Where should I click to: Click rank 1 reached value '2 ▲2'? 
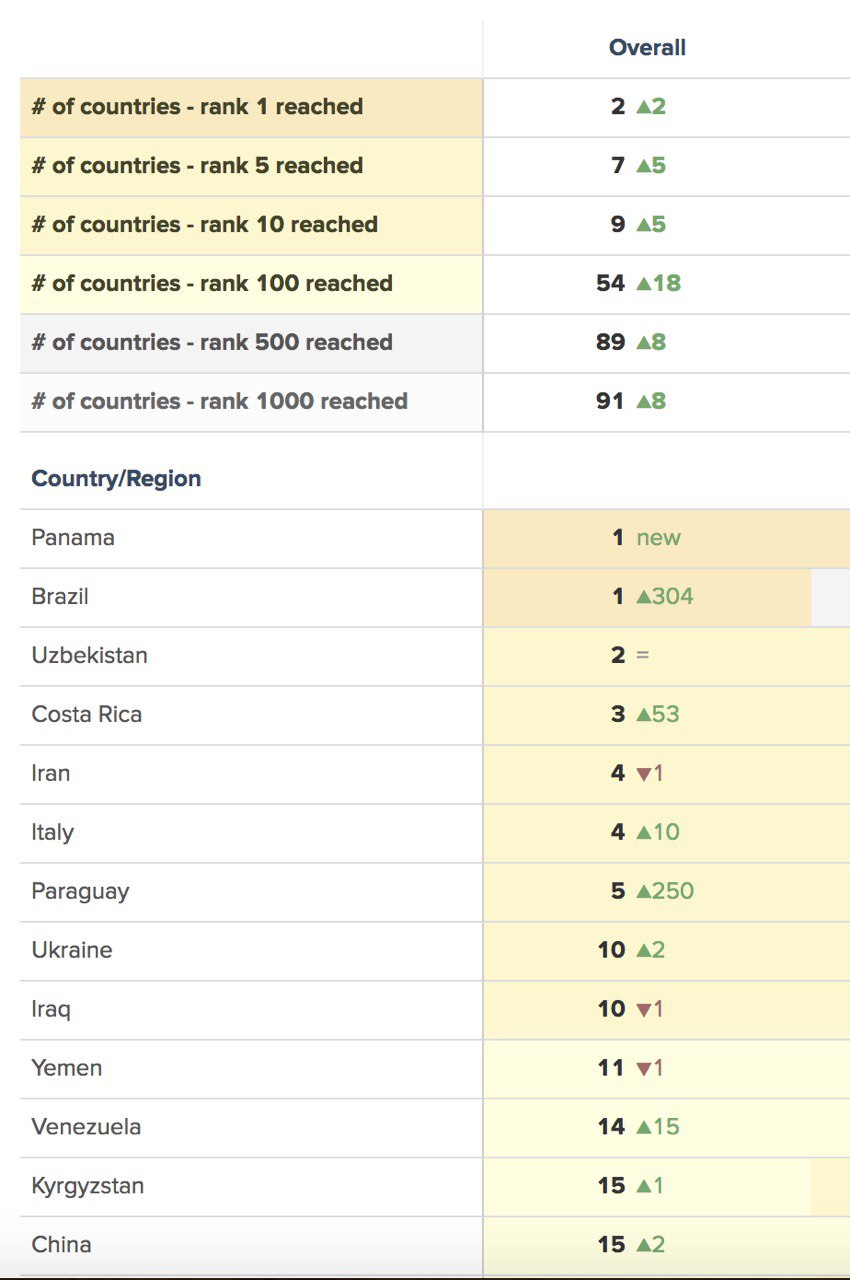click(639, 107)
